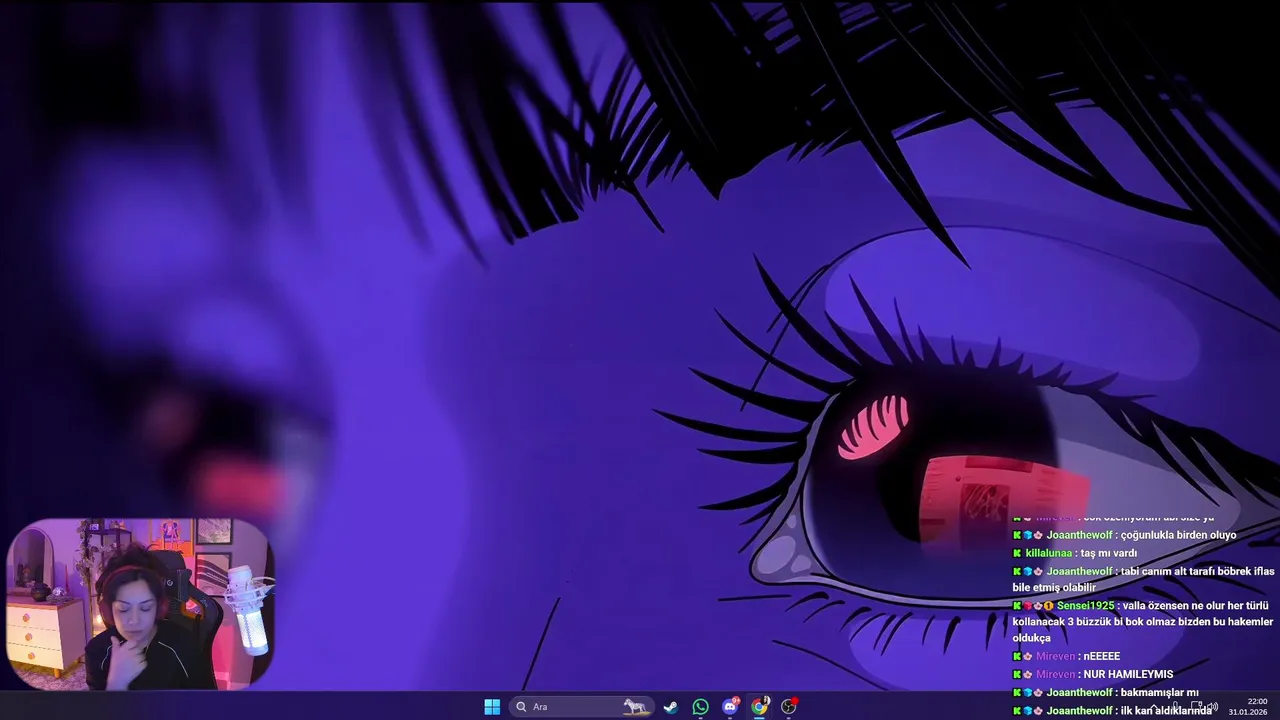The height and width of the screenshot is (720, 1280).
Task: Click username killalunaa in chat
Action: point(1048,553)
